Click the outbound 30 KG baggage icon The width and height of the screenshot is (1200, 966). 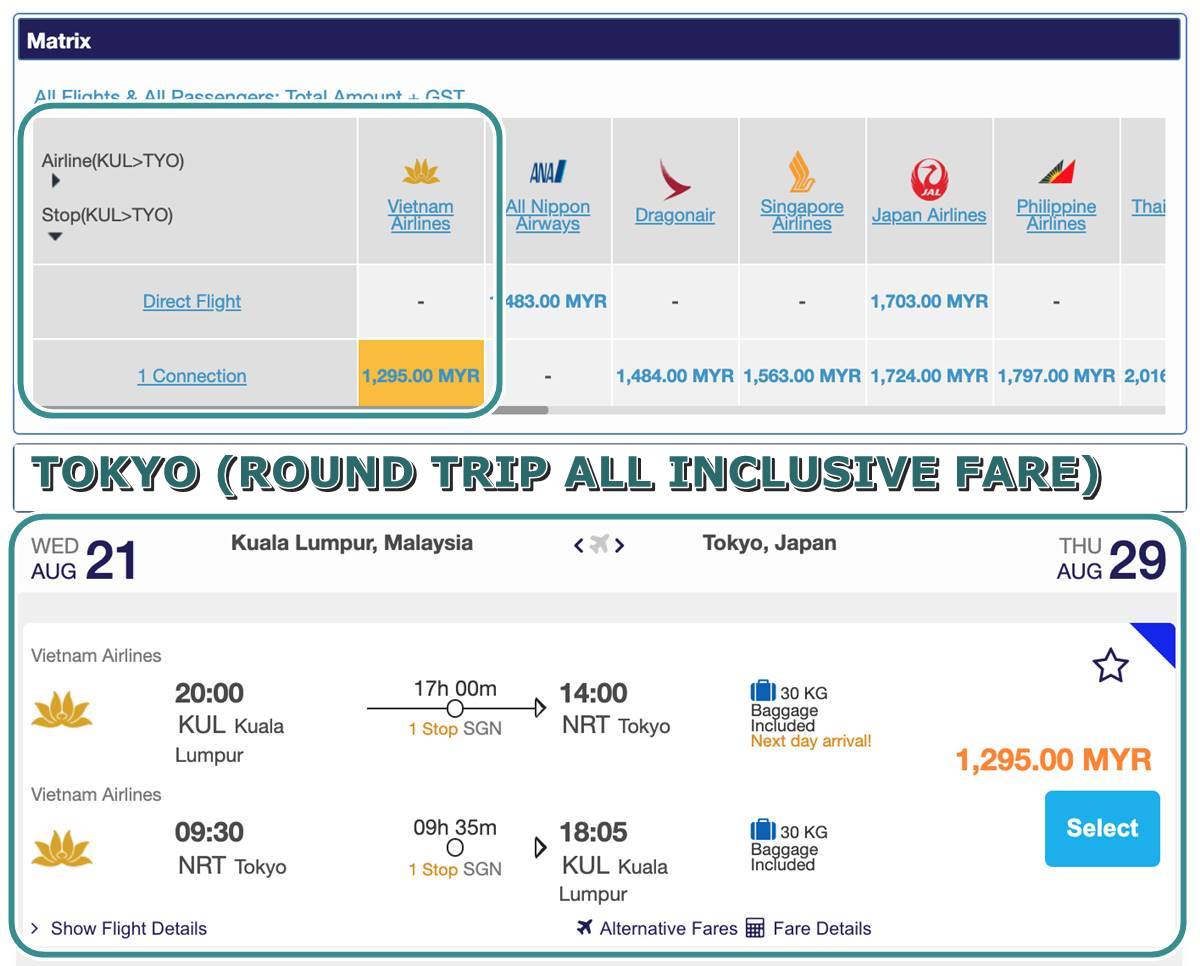[763, 691]
